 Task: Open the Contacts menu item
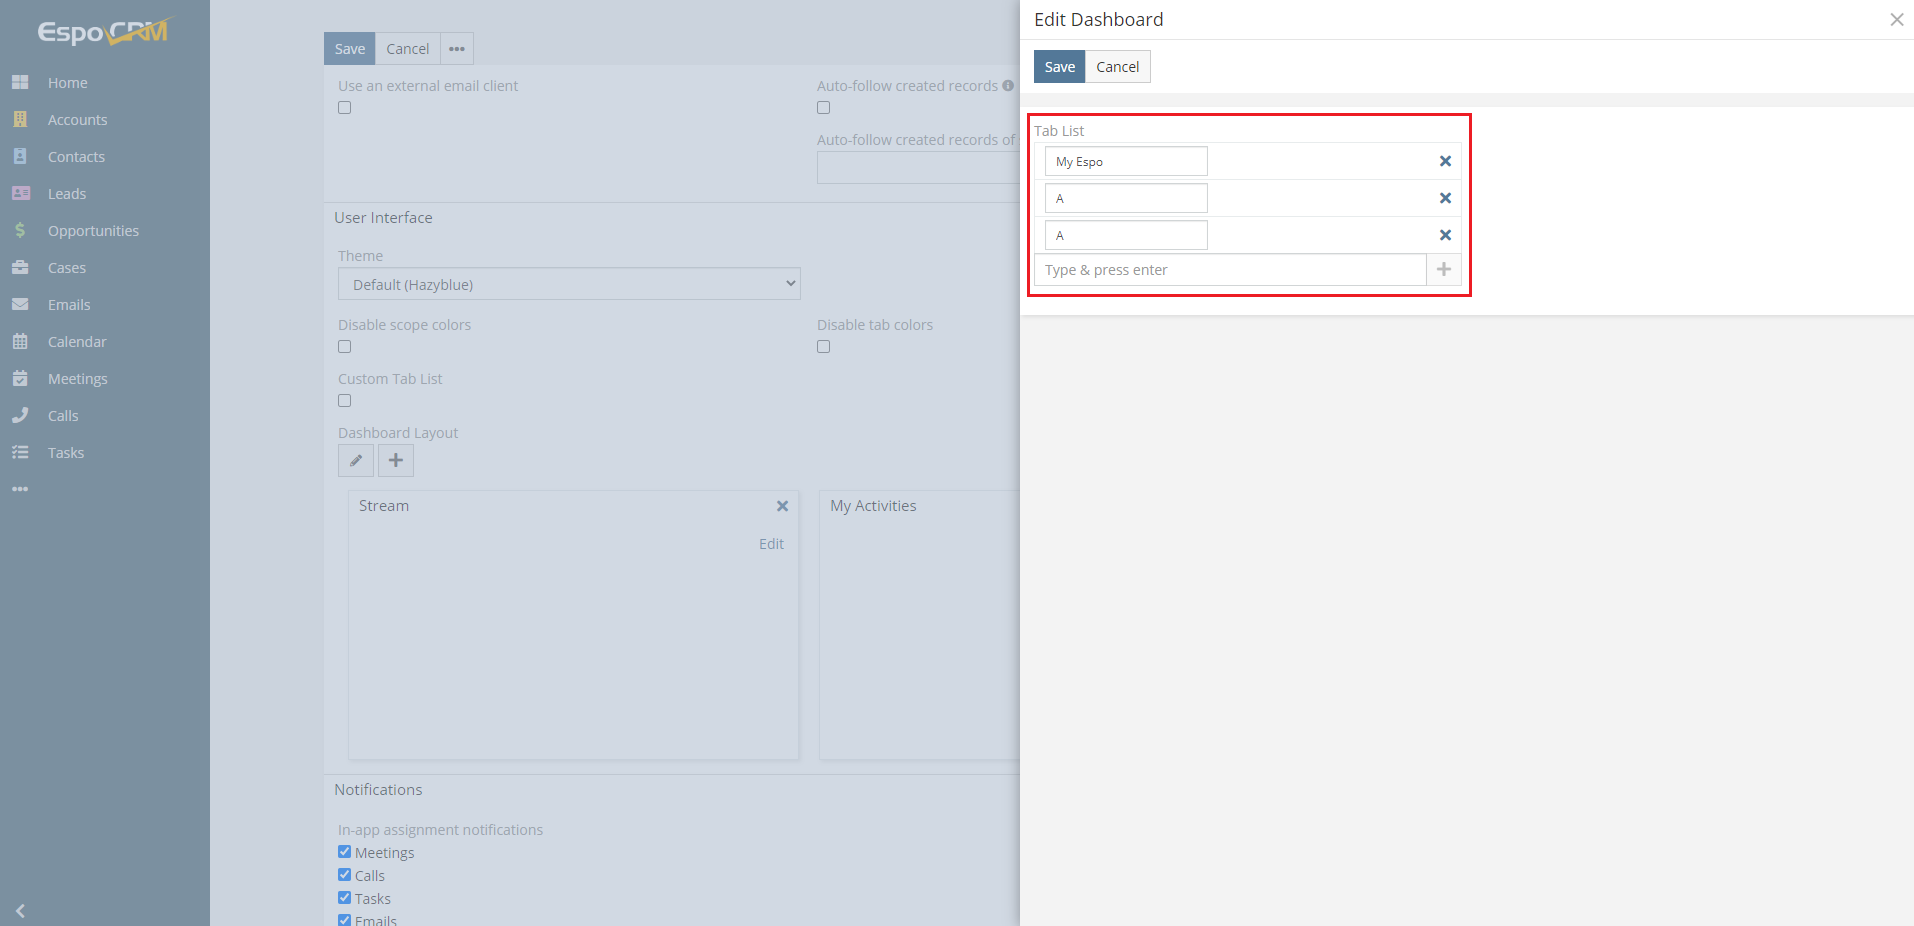click(76, 156)
